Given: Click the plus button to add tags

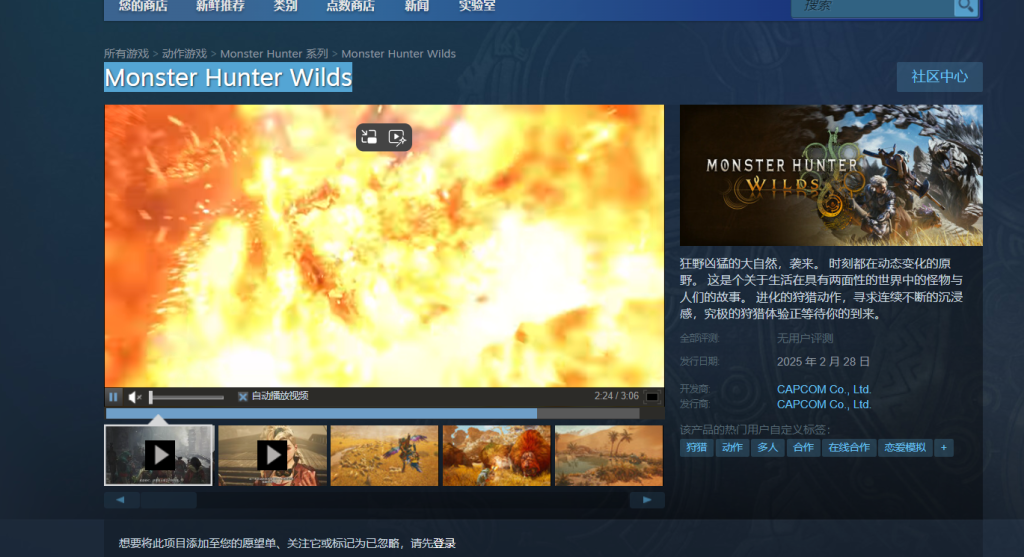Looking at the screenshot, I should click(x=944, y=447).
